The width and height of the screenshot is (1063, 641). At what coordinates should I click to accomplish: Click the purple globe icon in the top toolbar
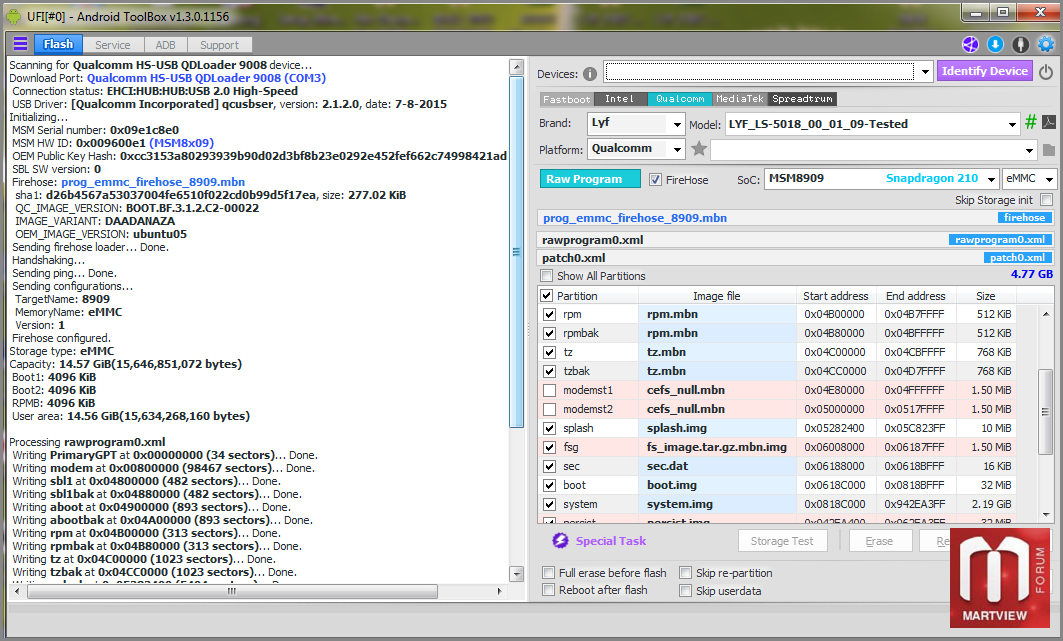[970, 45]
